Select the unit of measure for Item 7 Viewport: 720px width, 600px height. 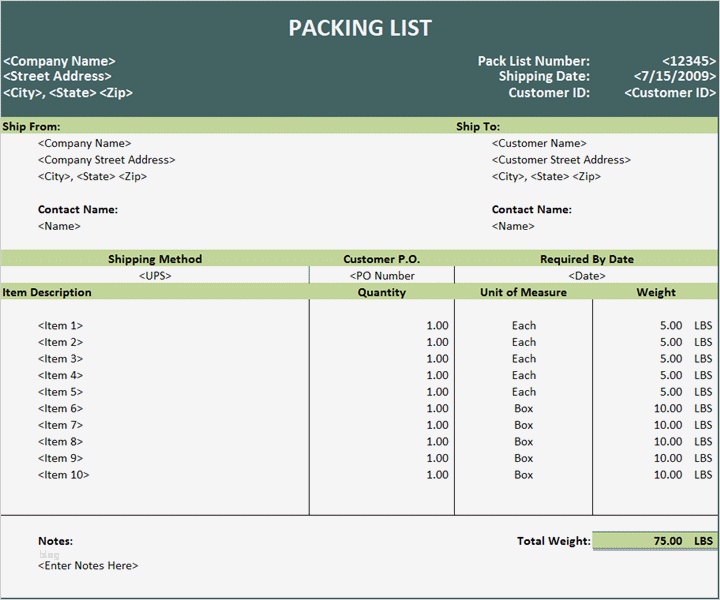524,425
